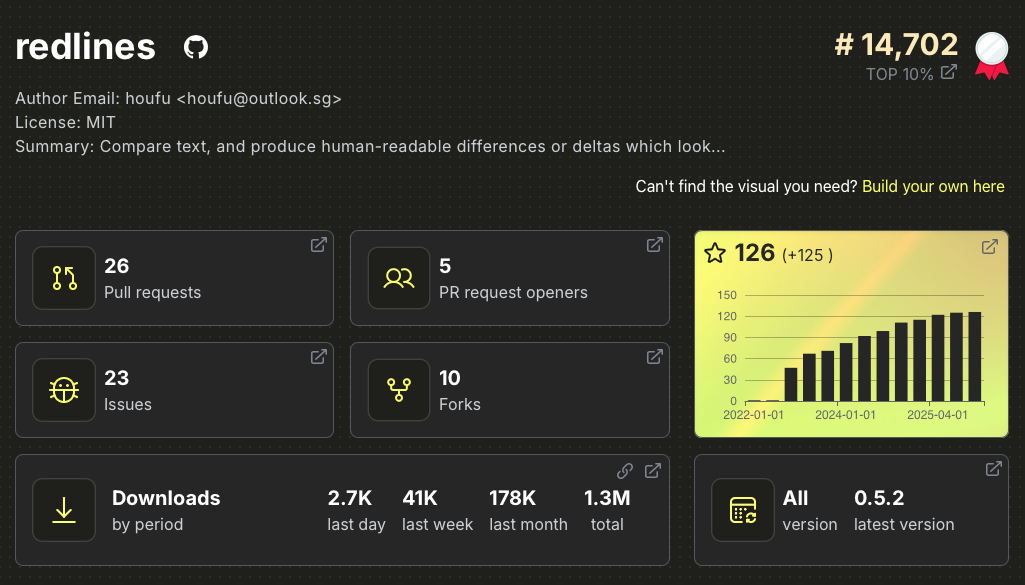Click the 'Build your own here' link
Screen dimensions: 1025x585
[933, 187]
